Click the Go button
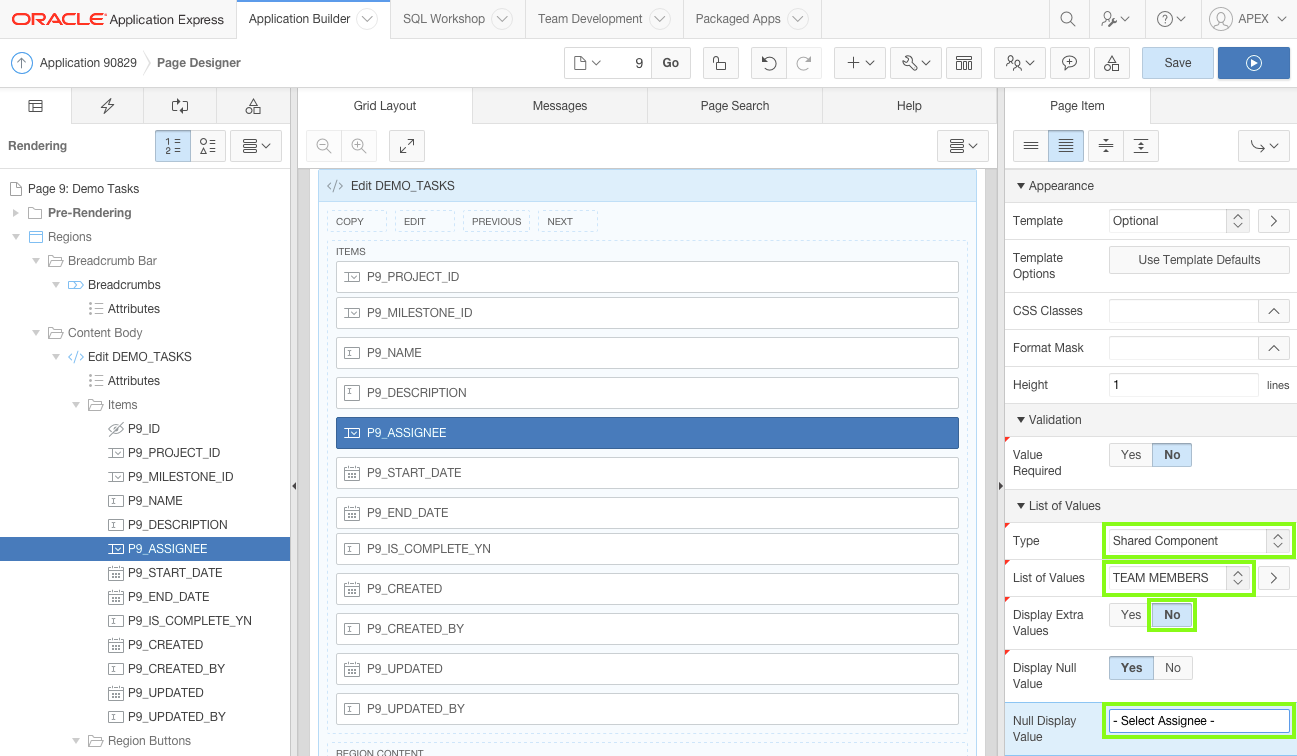Viewport: 1297px width, 756px height. (x=670, y=63)
